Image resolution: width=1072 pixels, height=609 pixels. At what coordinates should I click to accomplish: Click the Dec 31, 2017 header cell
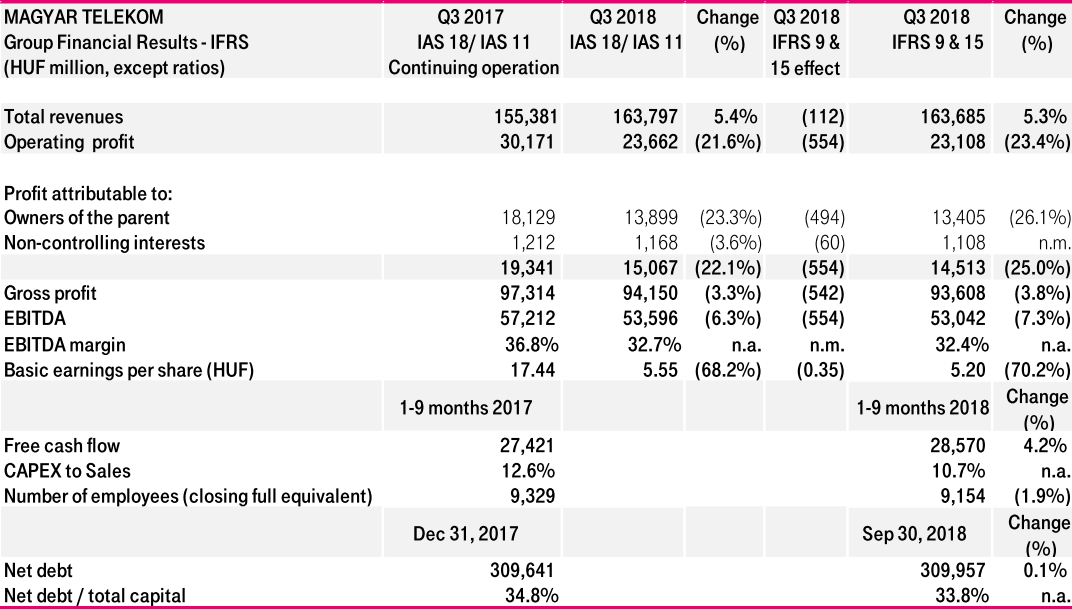[x=466, y=533]
